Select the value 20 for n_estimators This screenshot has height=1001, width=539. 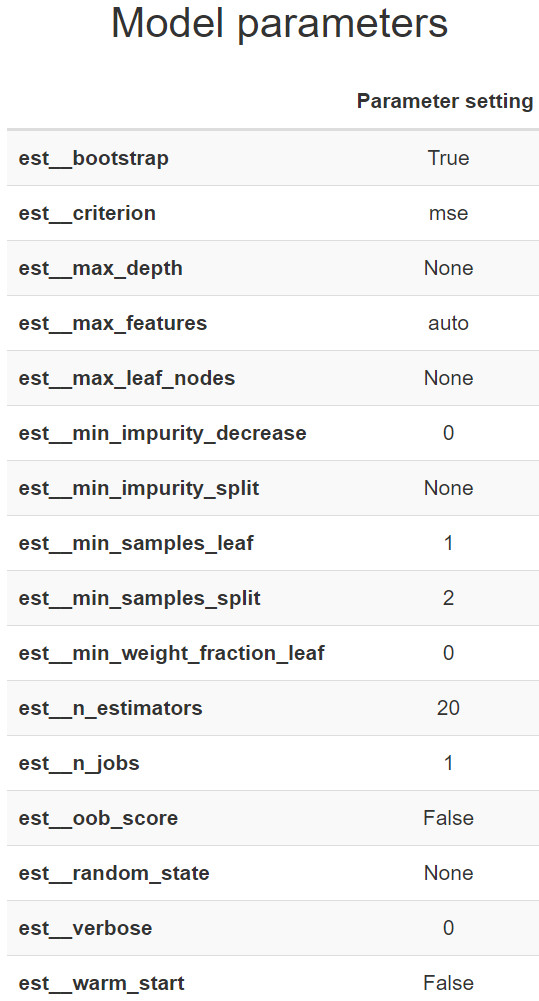[448, 707]
